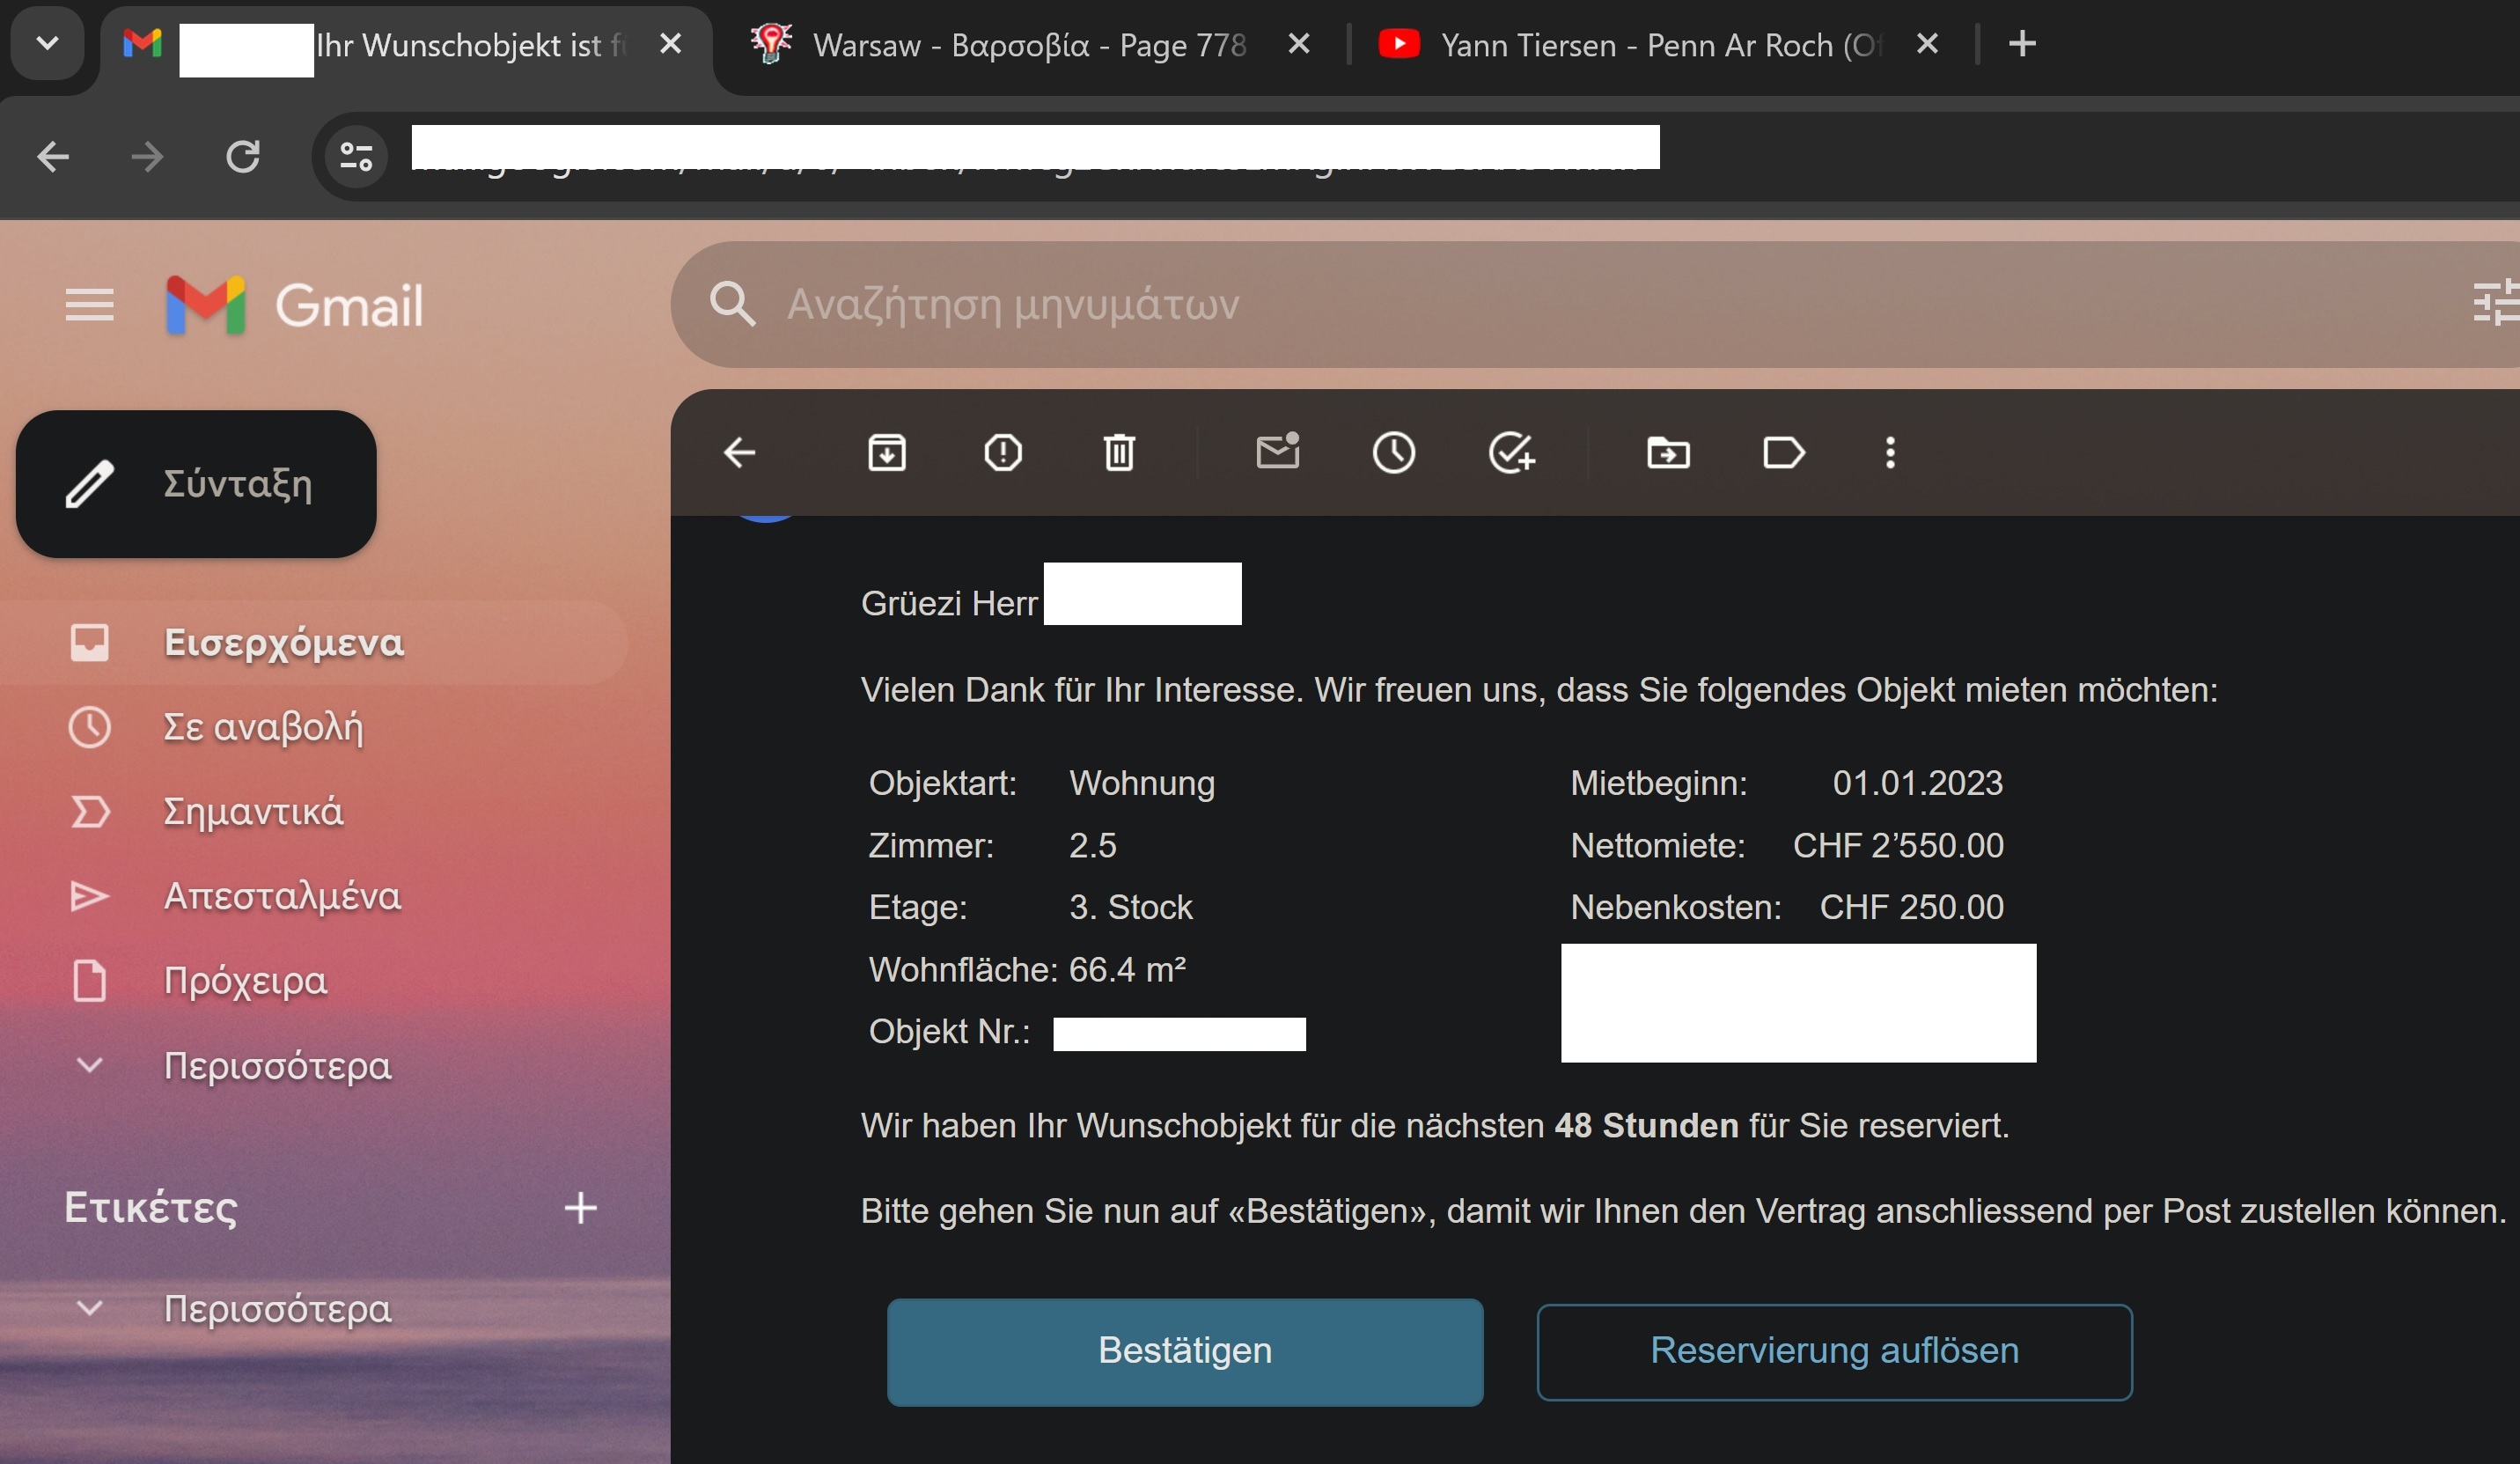This screenshot has height=1464, width=2520.
Task: Click the Nettomiete value CHF 2'550.00
Action: coord(1898,845)
